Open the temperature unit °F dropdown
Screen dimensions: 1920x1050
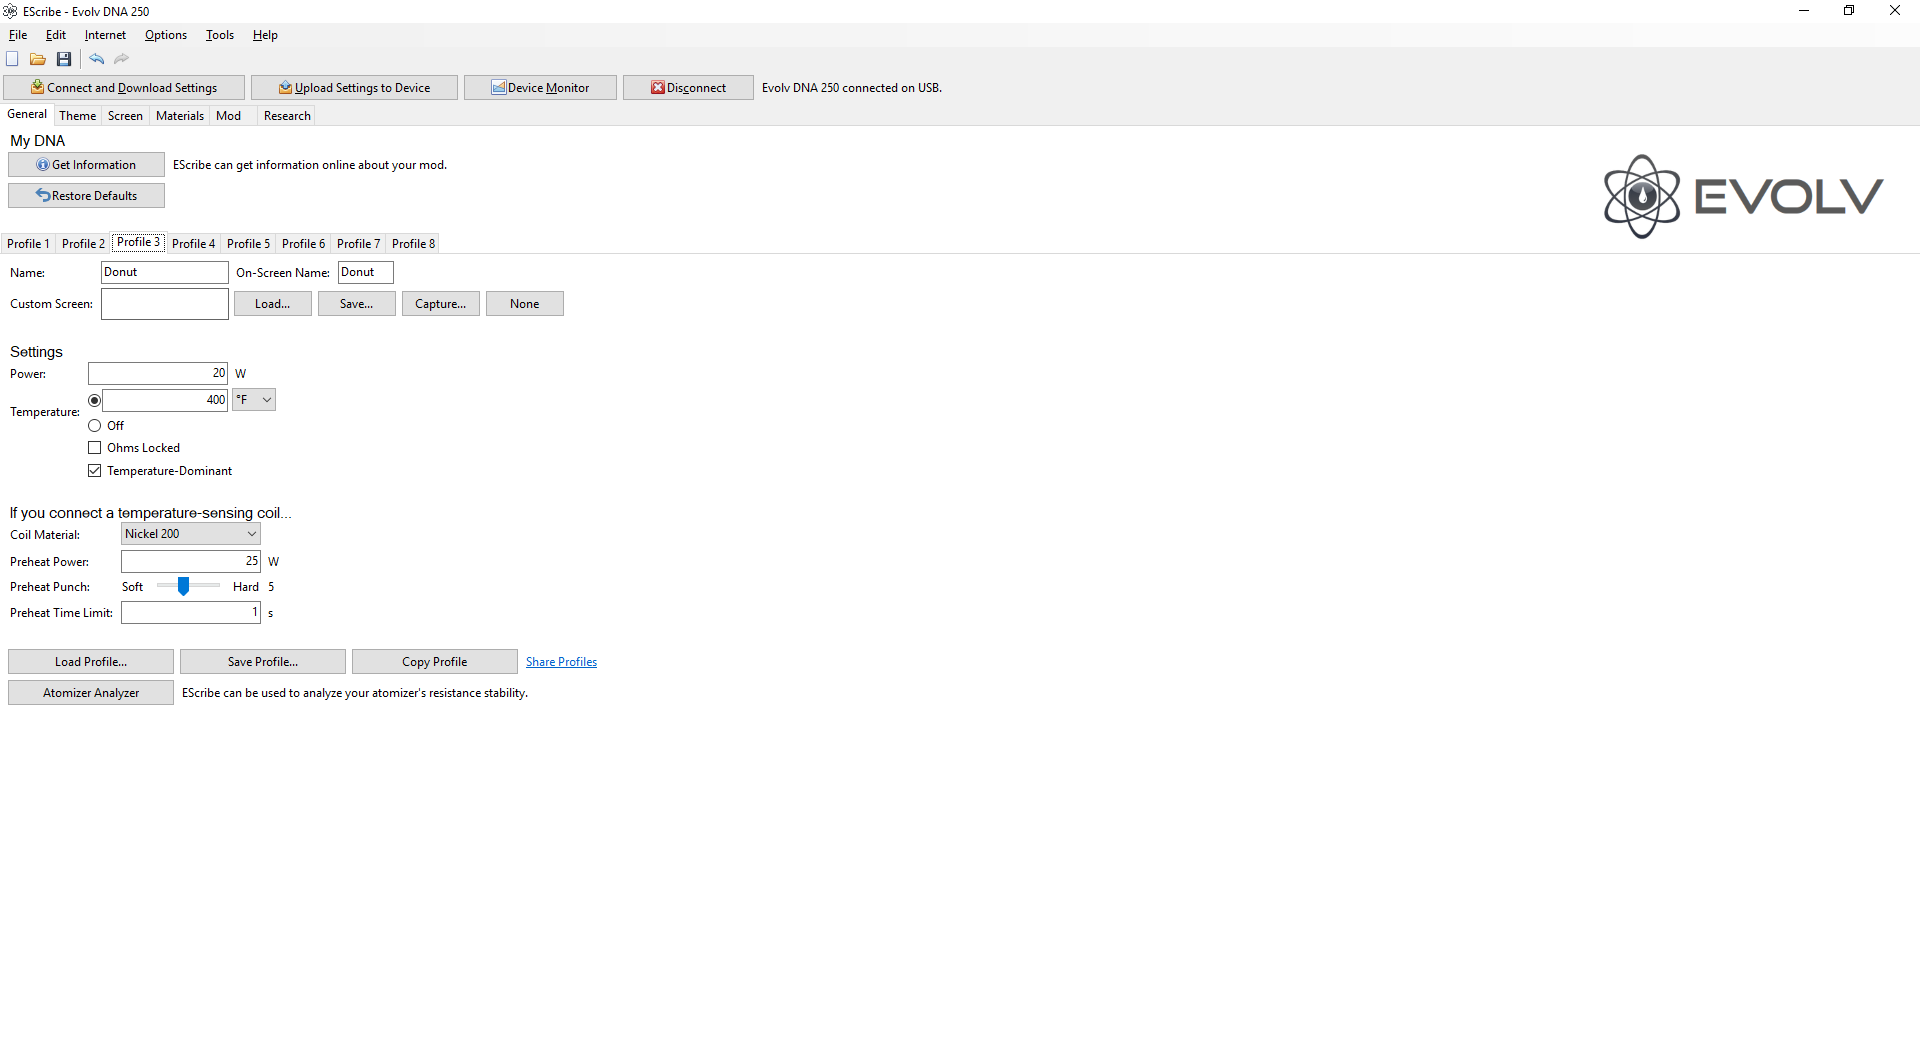[254, 400]
